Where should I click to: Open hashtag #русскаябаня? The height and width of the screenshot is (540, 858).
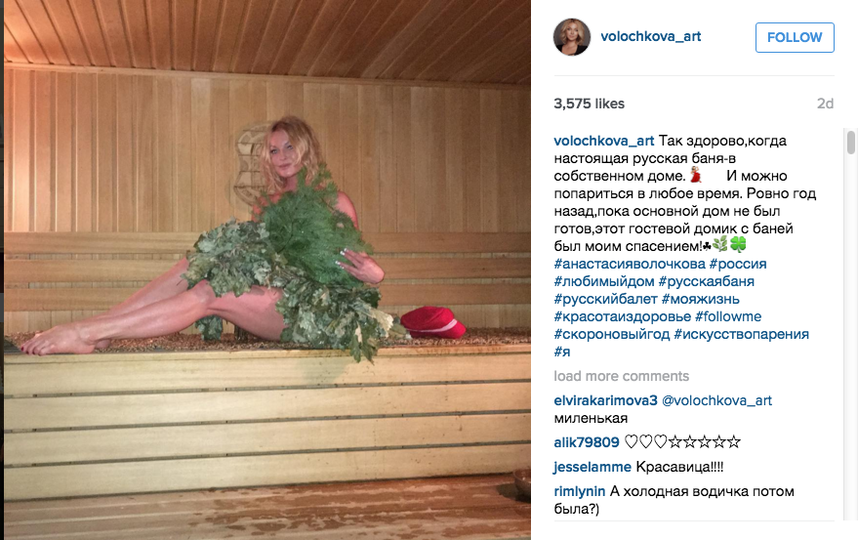point(706,281)
